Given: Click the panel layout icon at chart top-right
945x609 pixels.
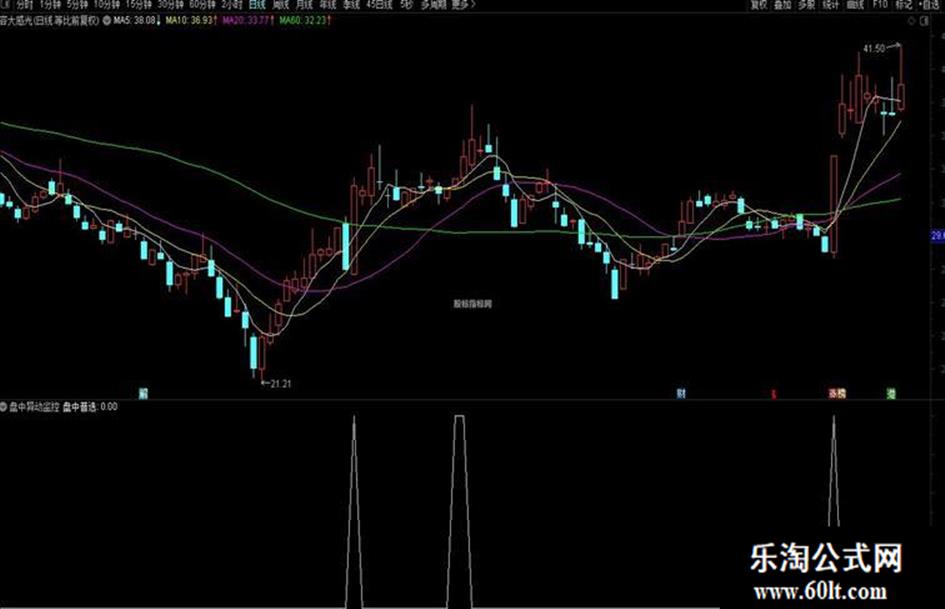Looking at the screenshot, I should point(925,21).
